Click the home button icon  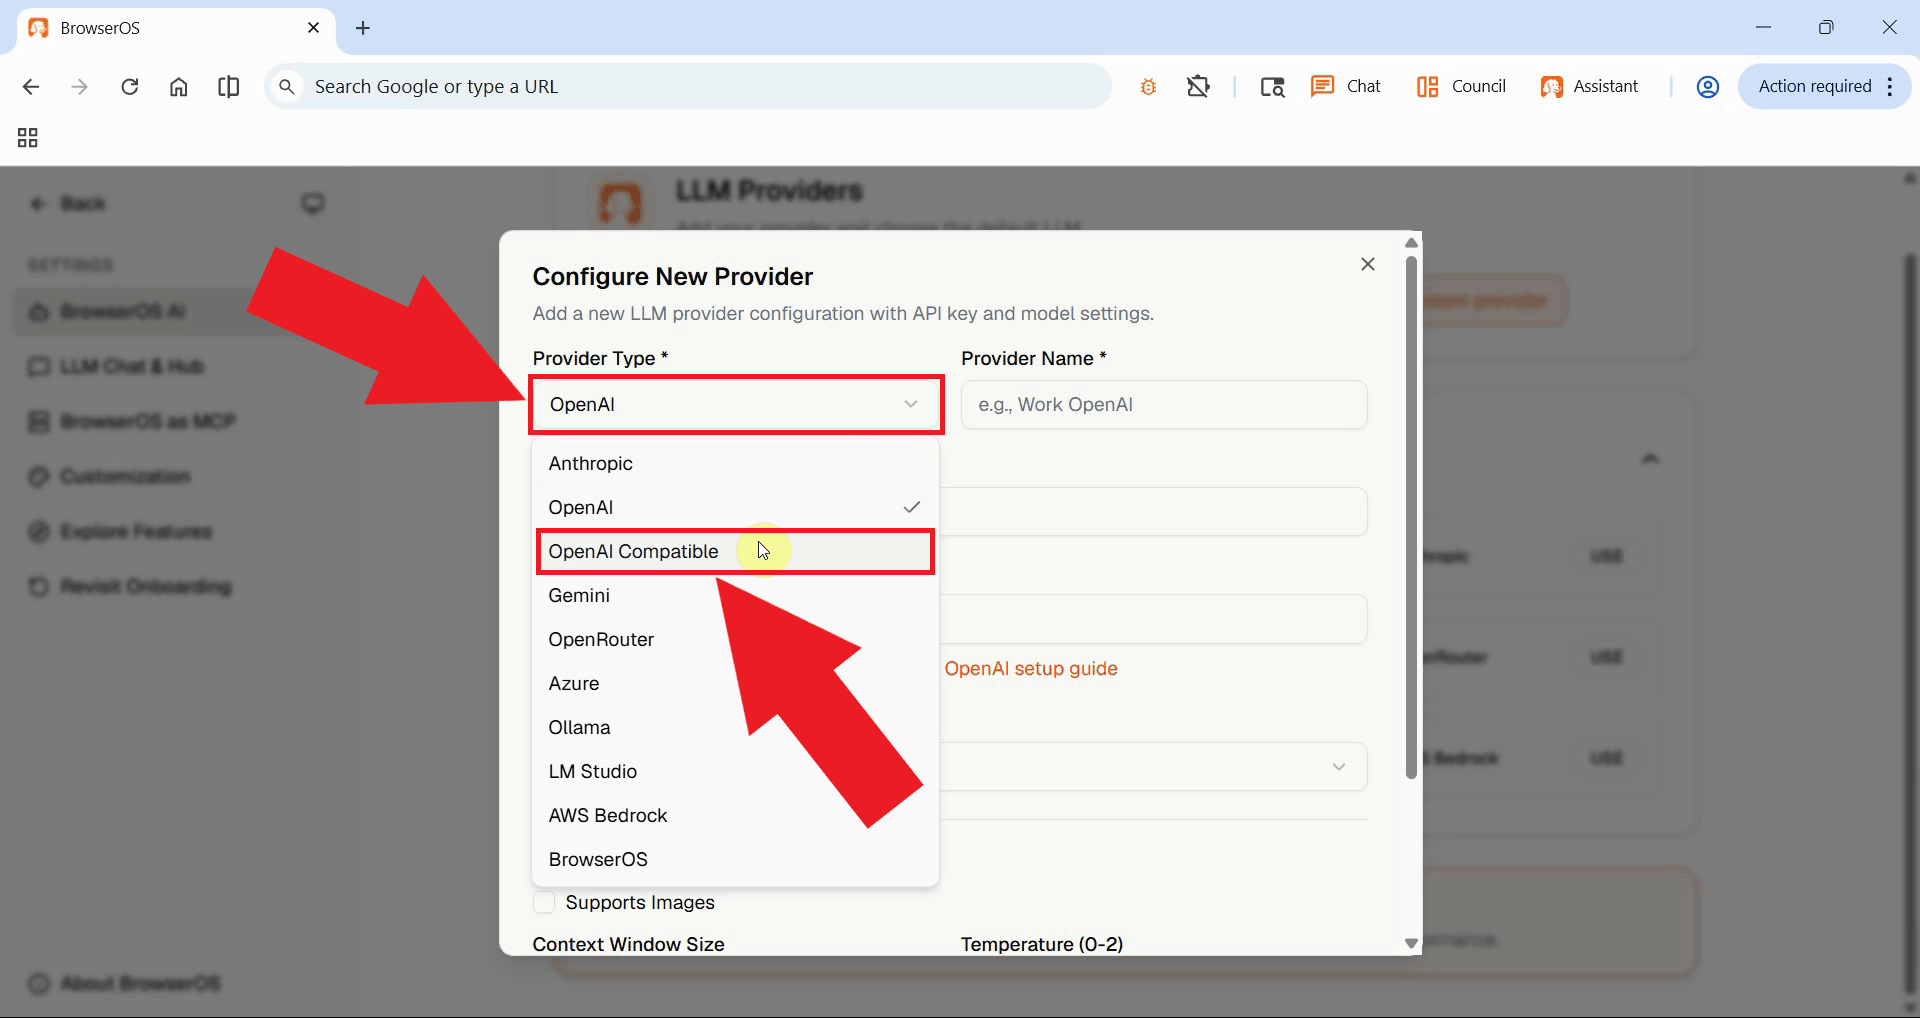pos(178,87)
